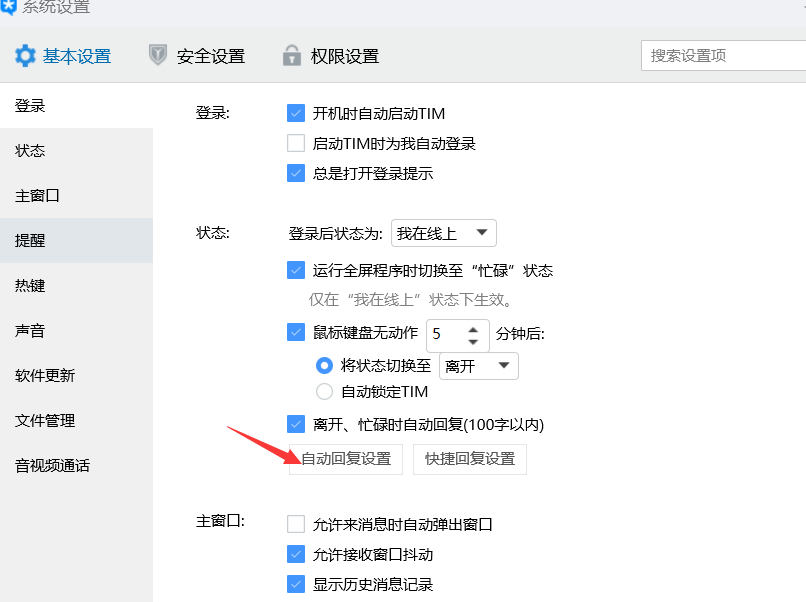
Task: Uncheck 总是打开登录提示 checkbox
Action: 296,173
